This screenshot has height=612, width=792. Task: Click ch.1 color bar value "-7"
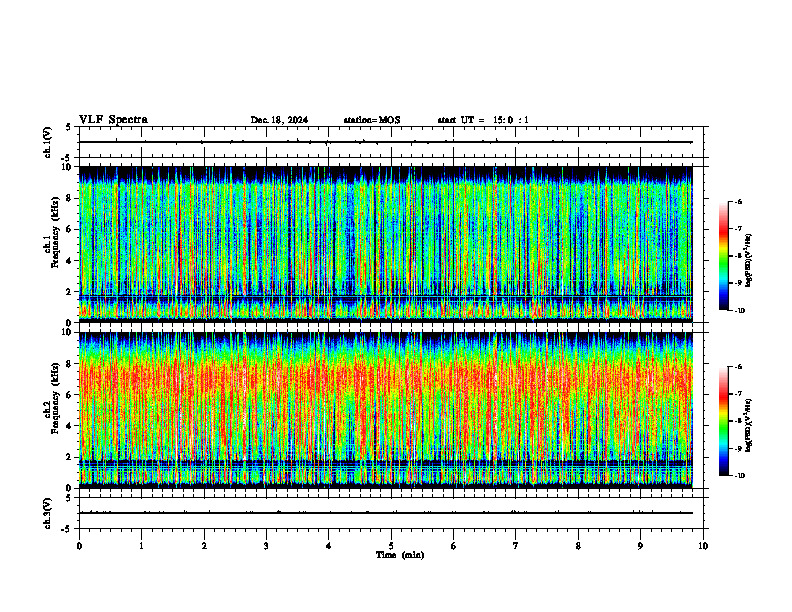click(738, 229)
